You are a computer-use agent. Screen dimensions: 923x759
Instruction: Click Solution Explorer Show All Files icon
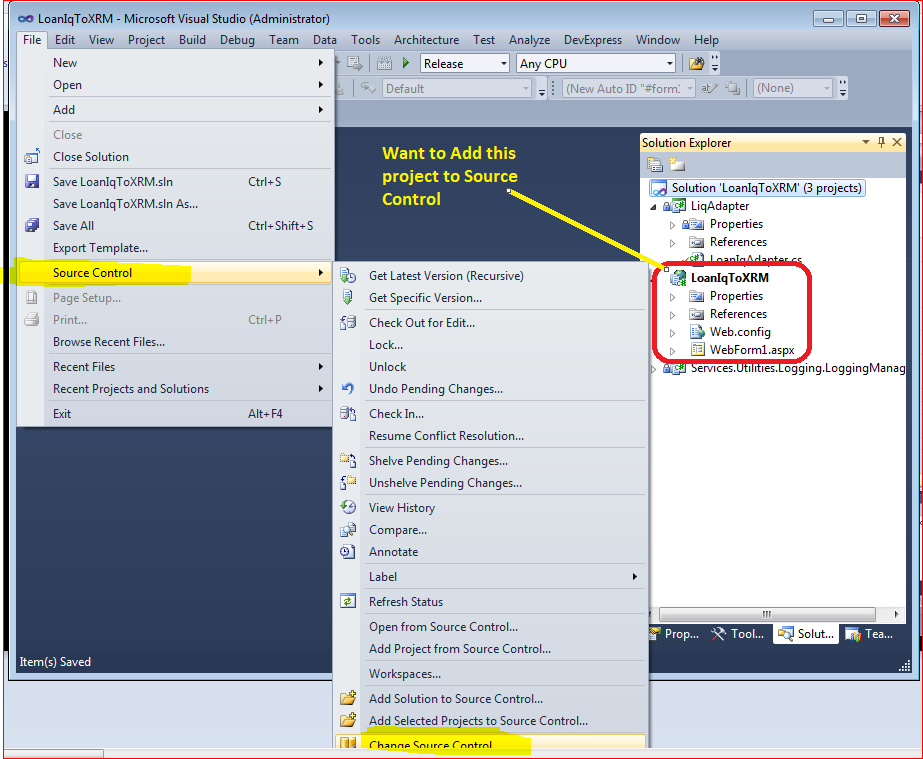coord(676,165)
